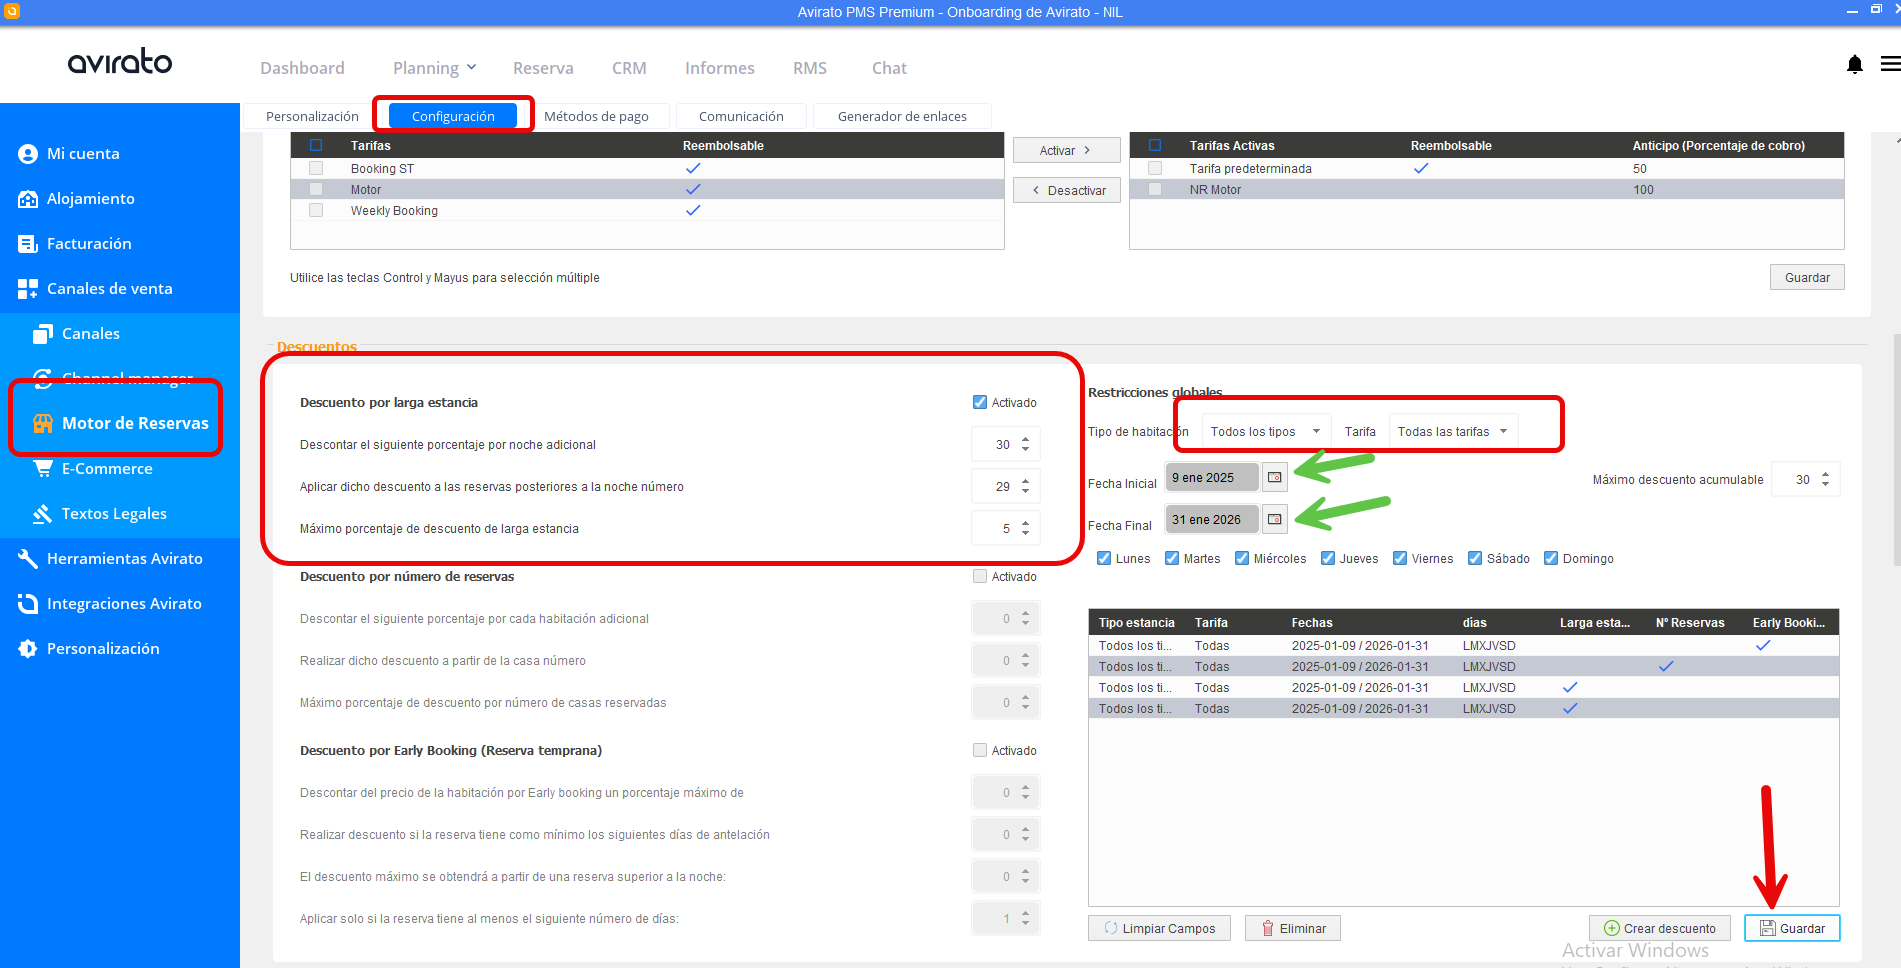Enable Descuento por número de reservas Activado
This screenshot has height=968, width=1901.
pos(980,577)
